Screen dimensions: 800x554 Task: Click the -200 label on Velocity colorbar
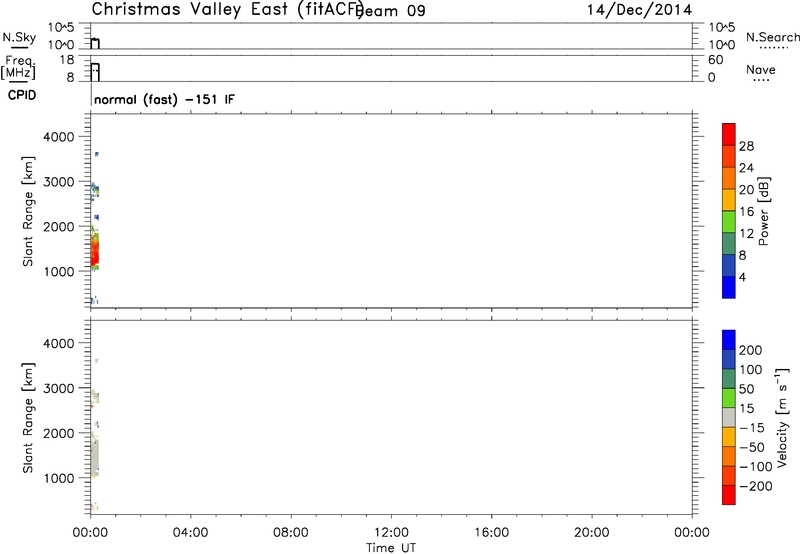[x=756, y=486]
